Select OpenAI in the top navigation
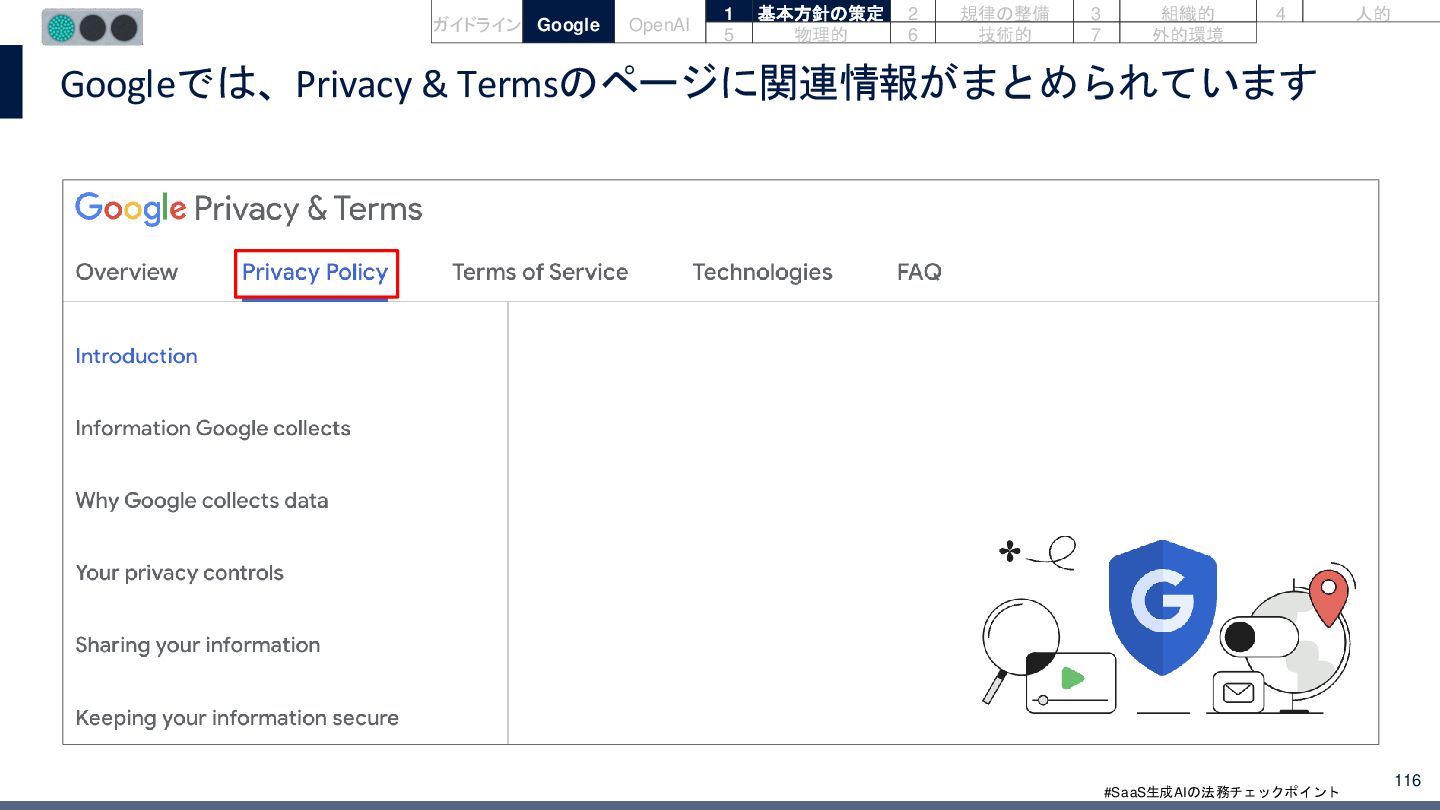The width and height of the screenshot is (1440, 810). pos(659,25)
